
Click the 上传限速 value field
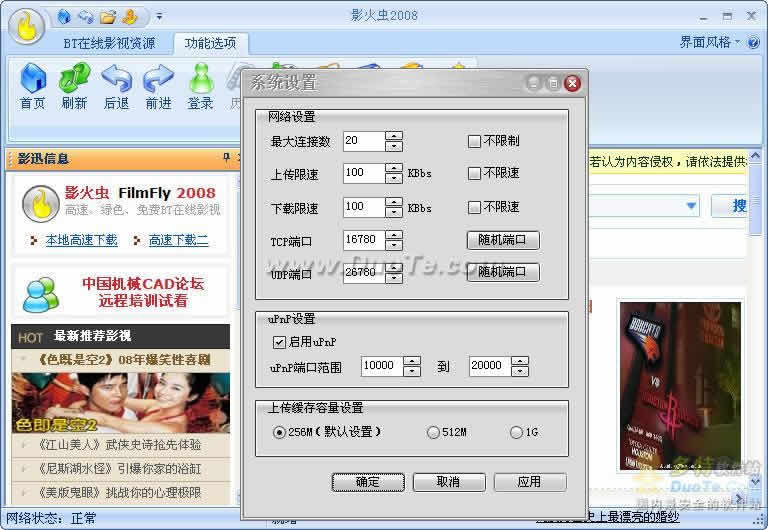coord(364,173)
